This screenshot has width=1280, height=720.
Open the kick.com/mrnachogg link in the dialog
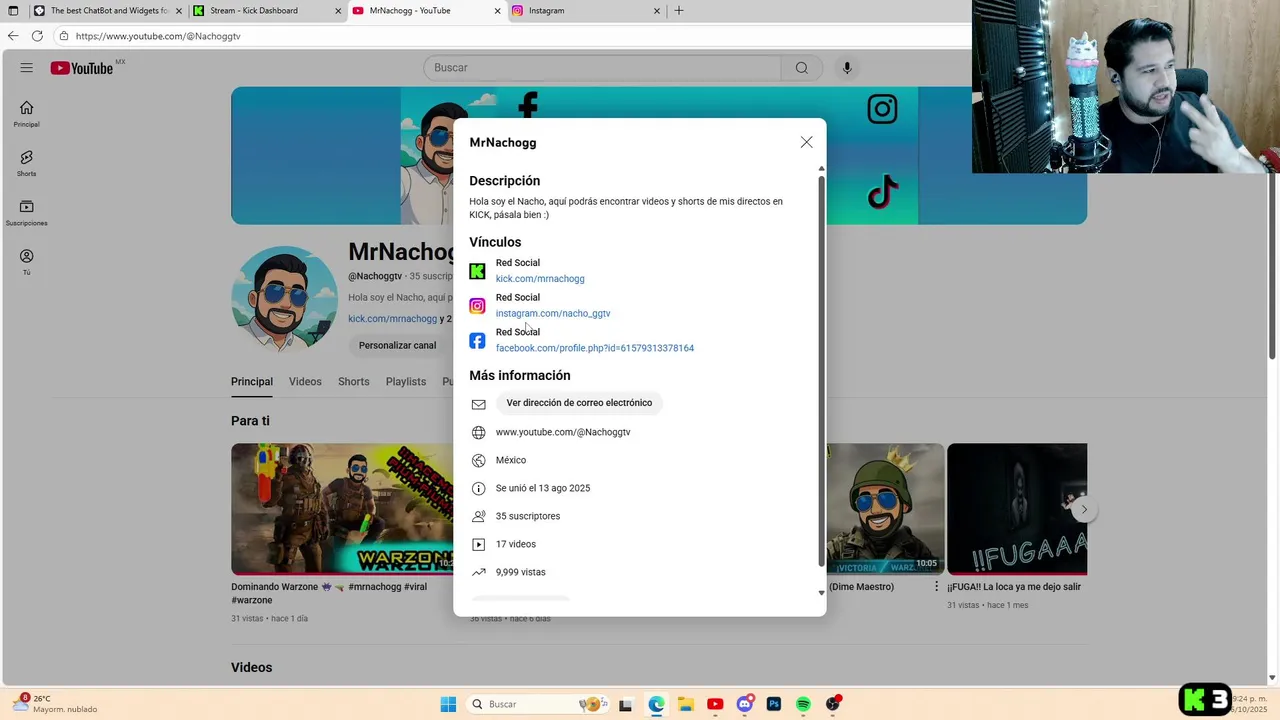tap(540, 279)
